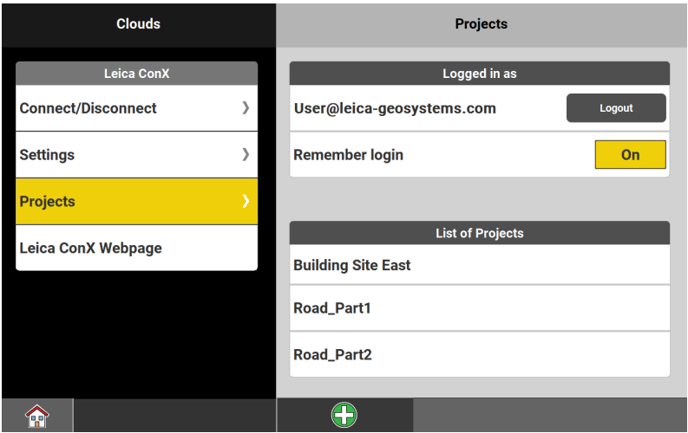The height and width of the screenshot is (433, 688).
Task: Open the Leica ConX Webpage link
Action: point(90,248)
